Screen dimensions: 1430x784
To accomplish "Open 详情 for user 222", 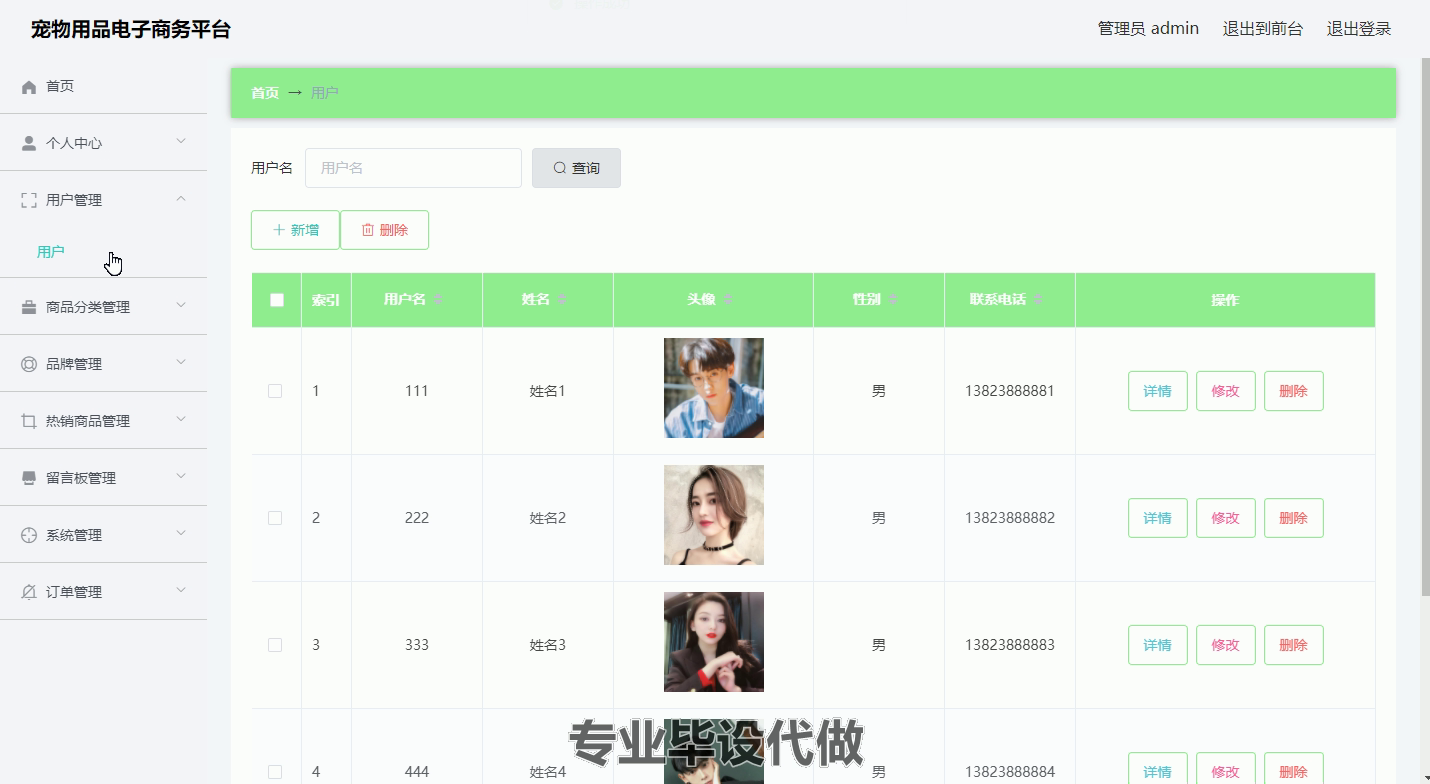I will (1157, 518).
